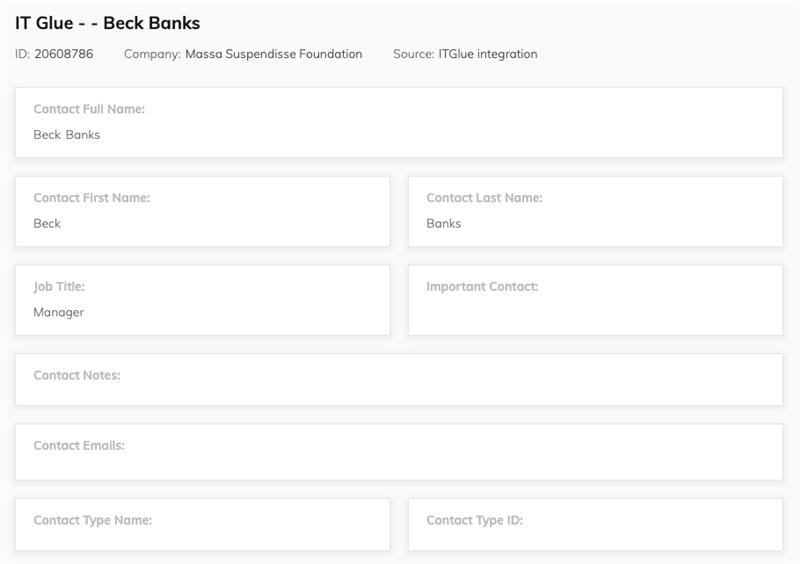Click the last name value Banks
Screen dimensions: 800x564
pyautogui.click(x=443, y=224)
